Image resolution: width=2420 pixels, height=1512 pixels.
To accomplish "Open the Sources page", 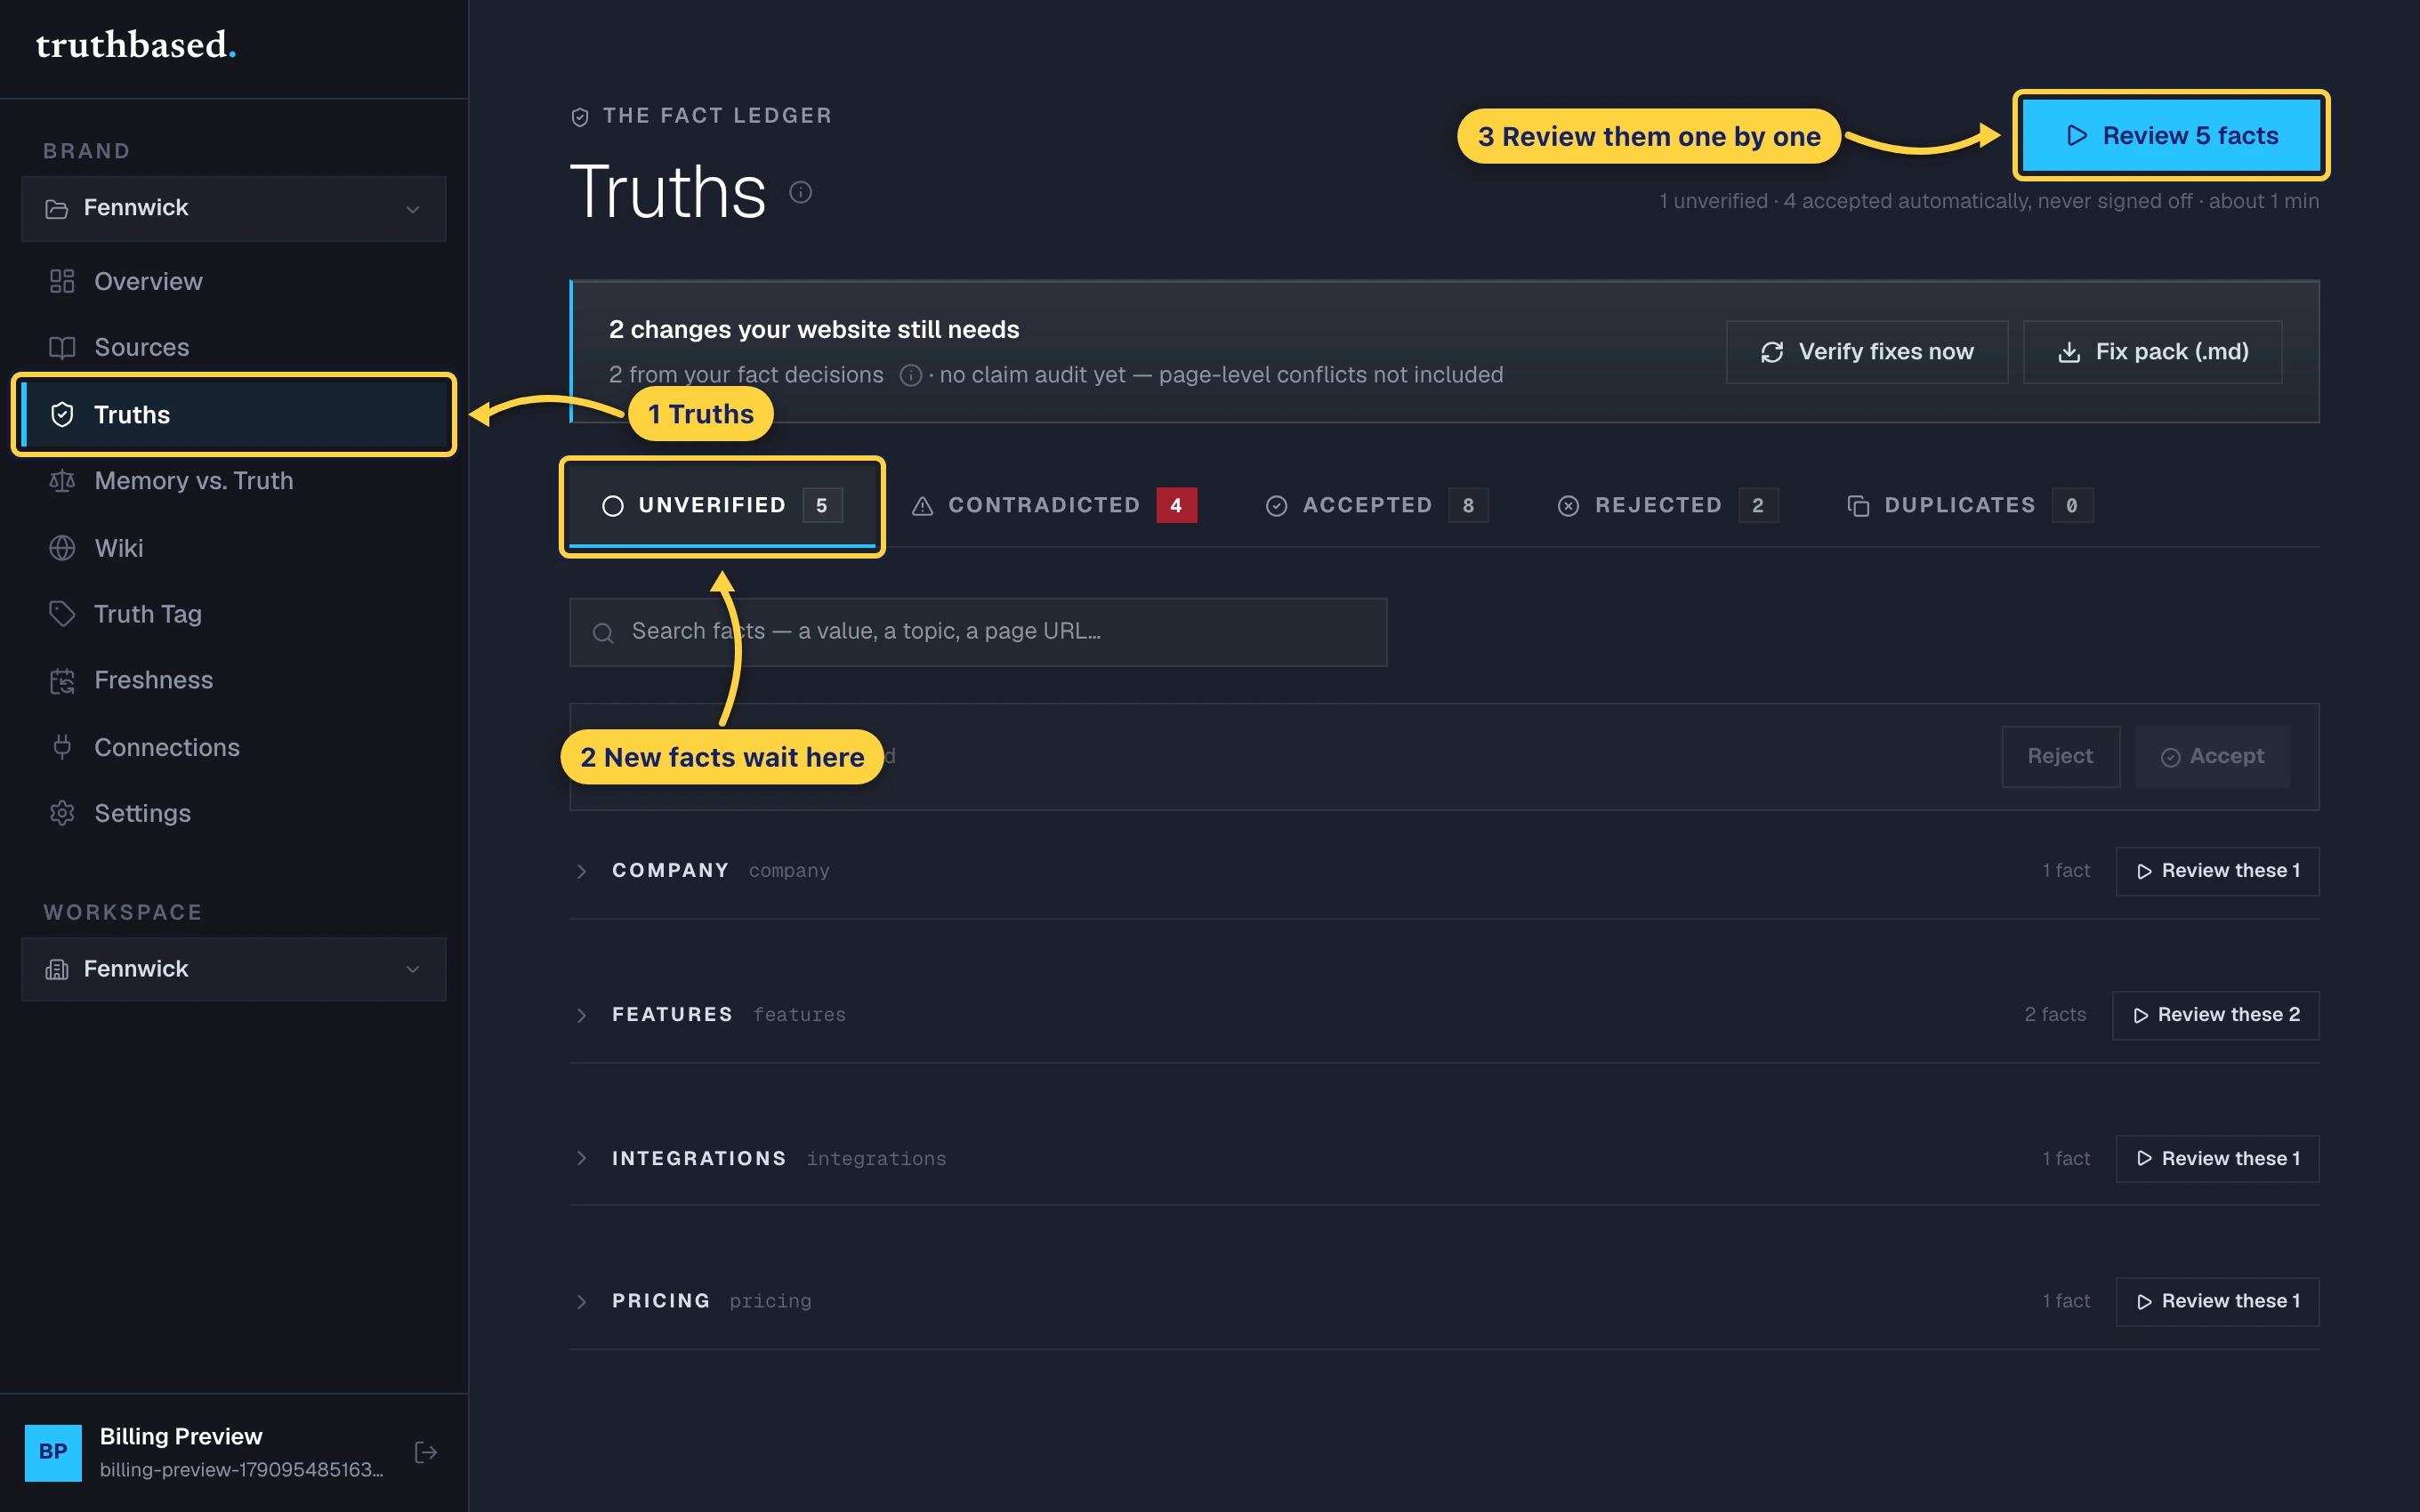I will point(234,347).
